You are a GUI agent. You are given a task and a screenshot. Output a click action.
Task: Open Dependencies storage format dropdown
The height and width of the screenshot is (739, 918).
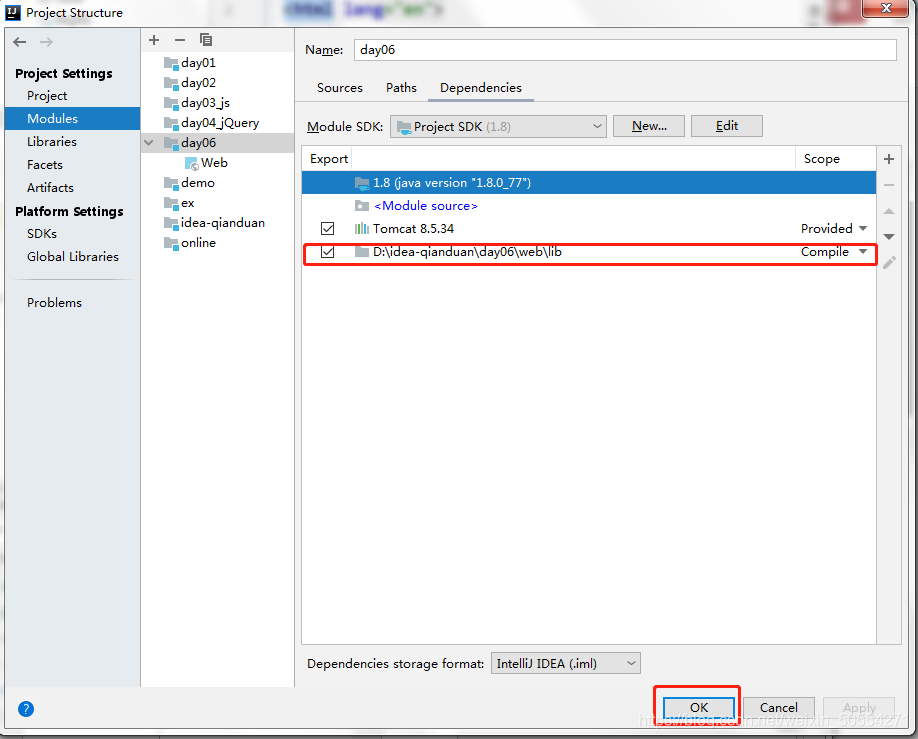click(x=566, y=663)
